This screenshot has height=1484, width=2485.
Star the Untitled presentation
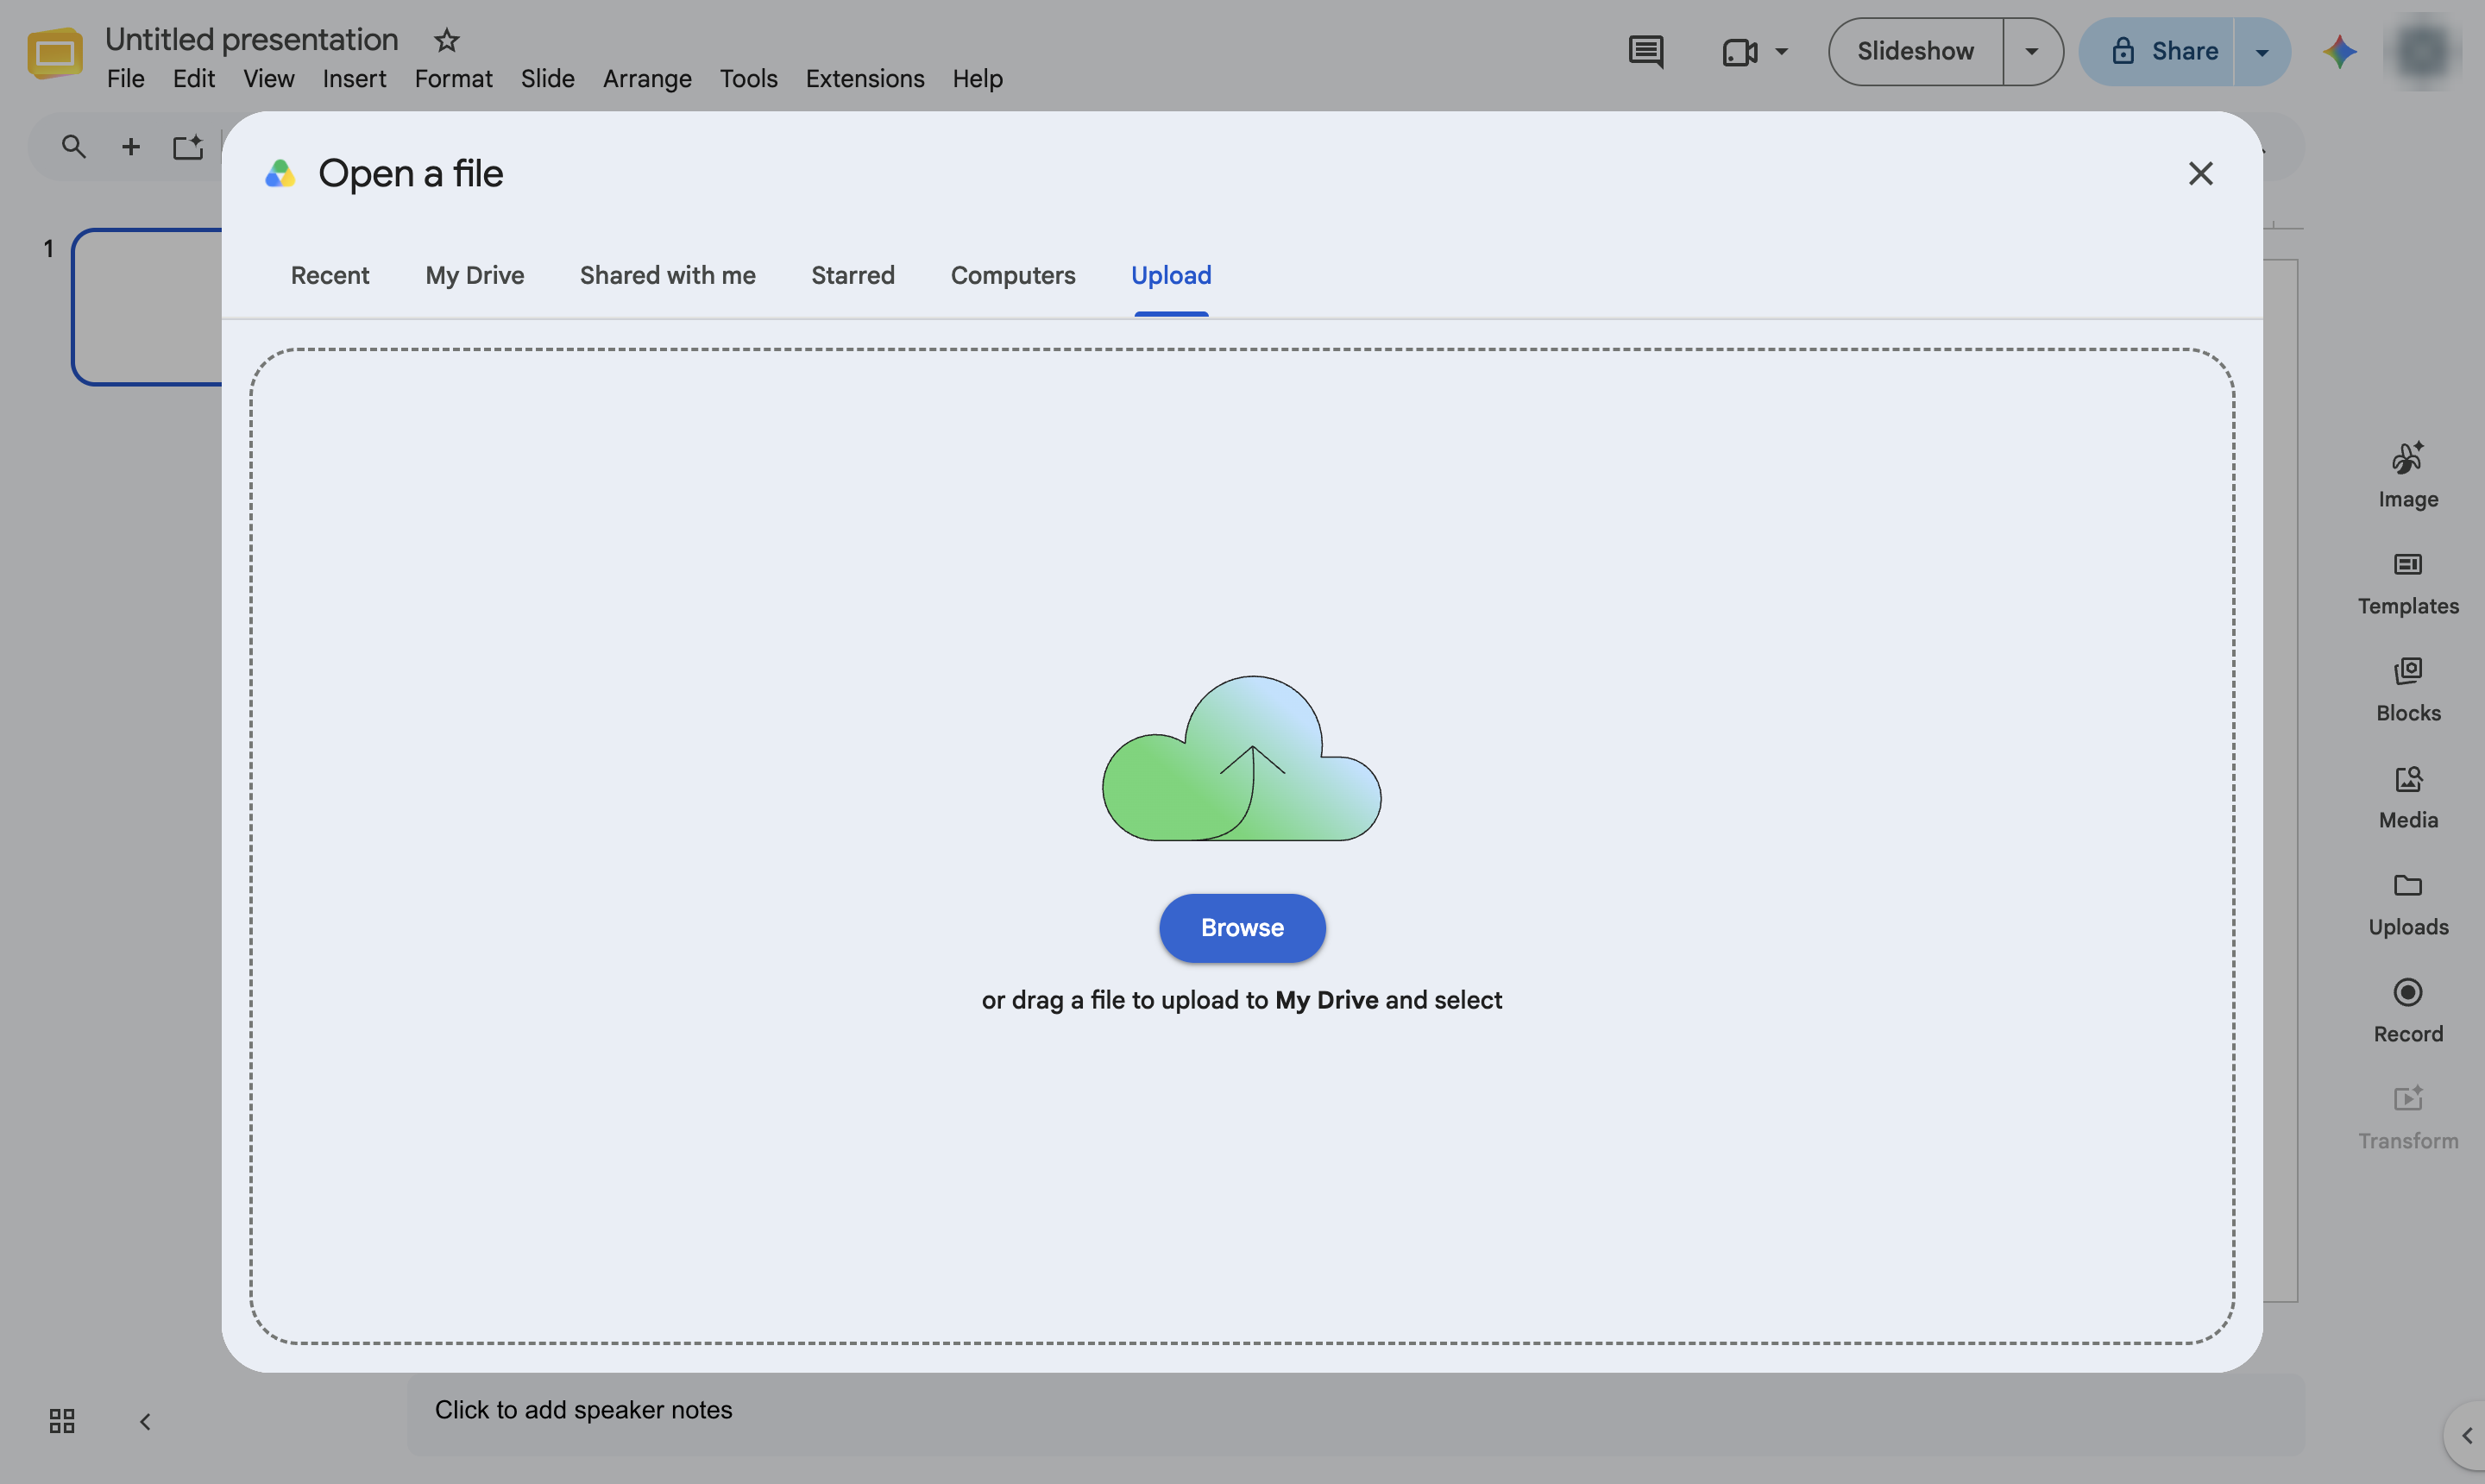point(446,40)
